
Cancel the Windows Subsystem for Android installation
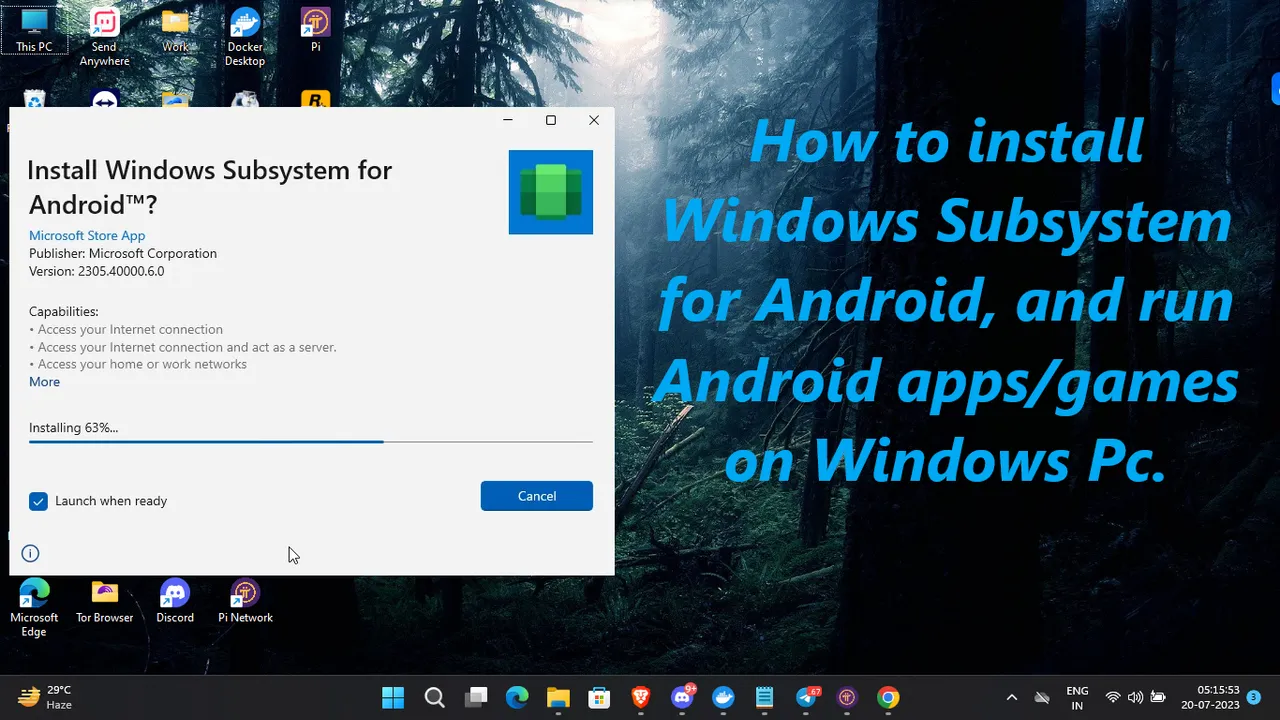coord(536,496)
